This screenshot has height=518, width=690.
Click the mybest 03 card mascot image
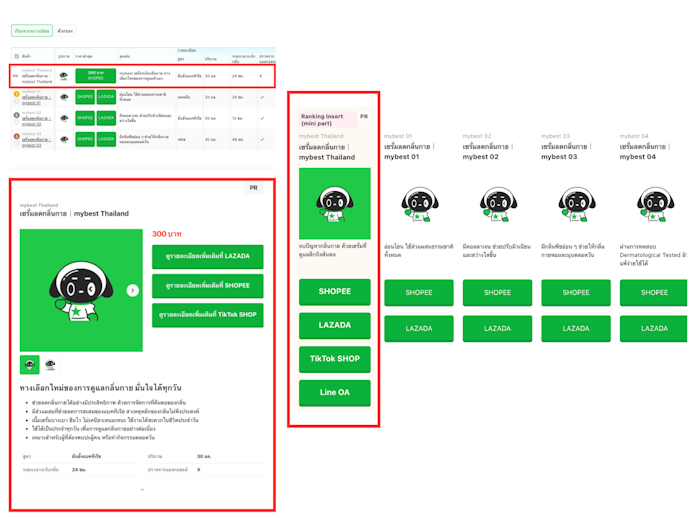point(576,204)
